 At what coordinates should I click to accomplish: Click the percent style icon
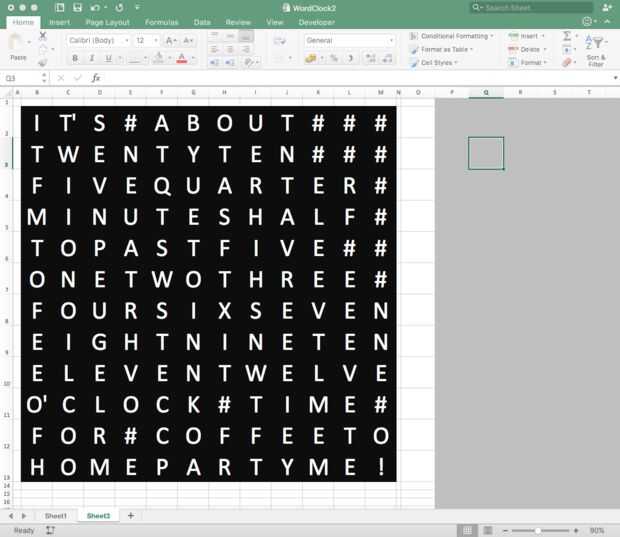pyautogui.click(x=334, y=59)
